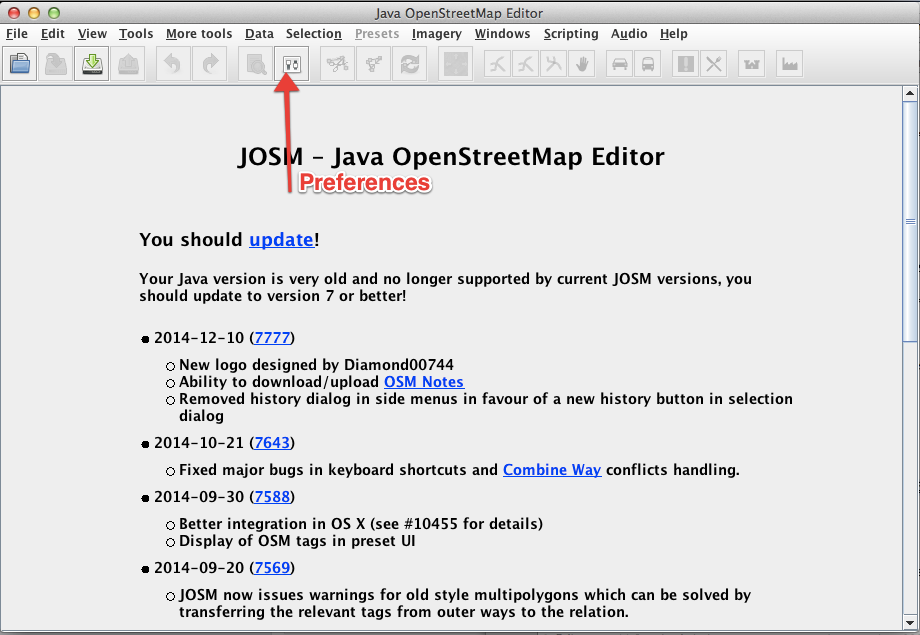Follow the "update" link
The height and width of the screenshot is (635, 920).
pyautogui.click(x=282, y=240)
